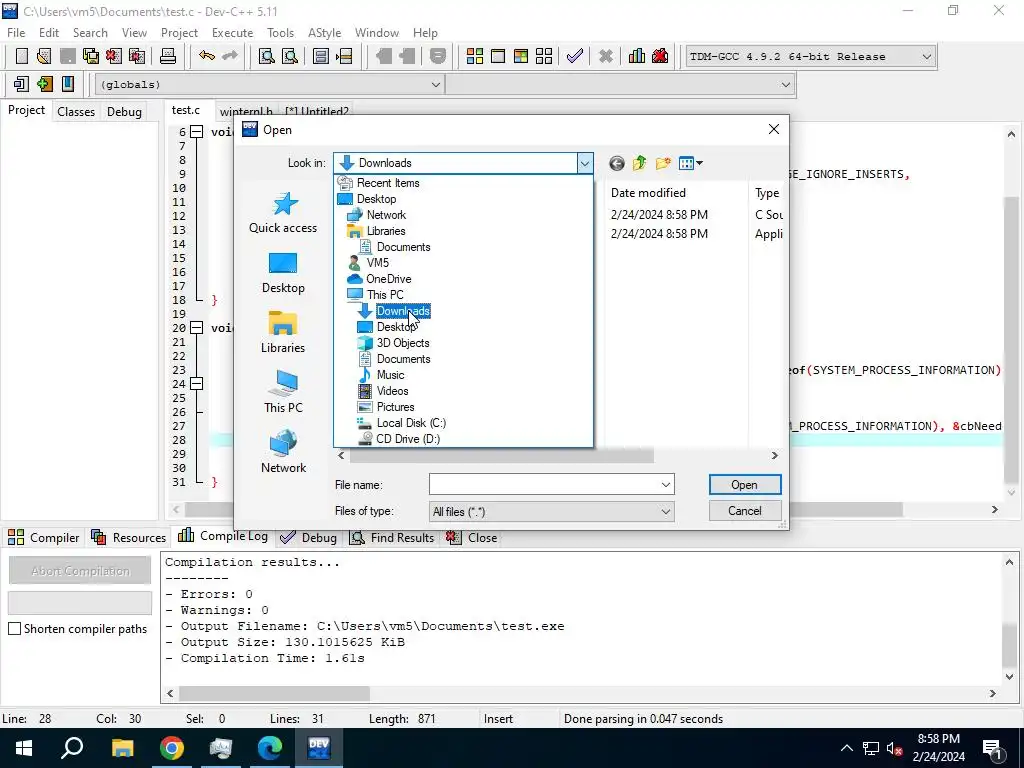The height and width of the screenshot is (768, 1024).
Task: Click the Cancel button in the dialog
Action: 744,511
